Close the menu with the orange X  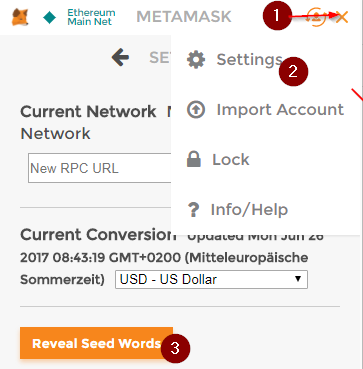342,17
